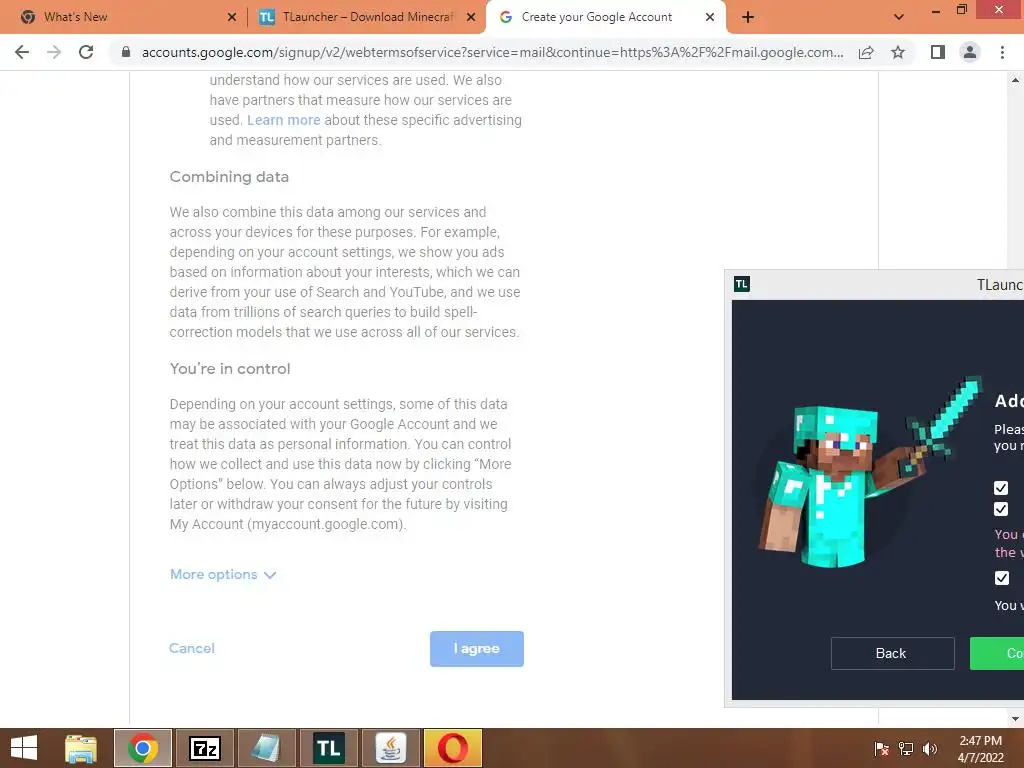Open Opera browser from the taskbar
This screenshot has width=1024, height=768.
tap(453, 748)
